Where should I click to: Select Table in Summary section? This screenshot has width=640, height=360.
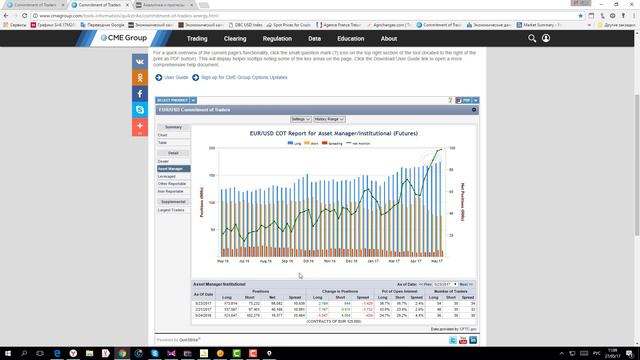[173, 143]
